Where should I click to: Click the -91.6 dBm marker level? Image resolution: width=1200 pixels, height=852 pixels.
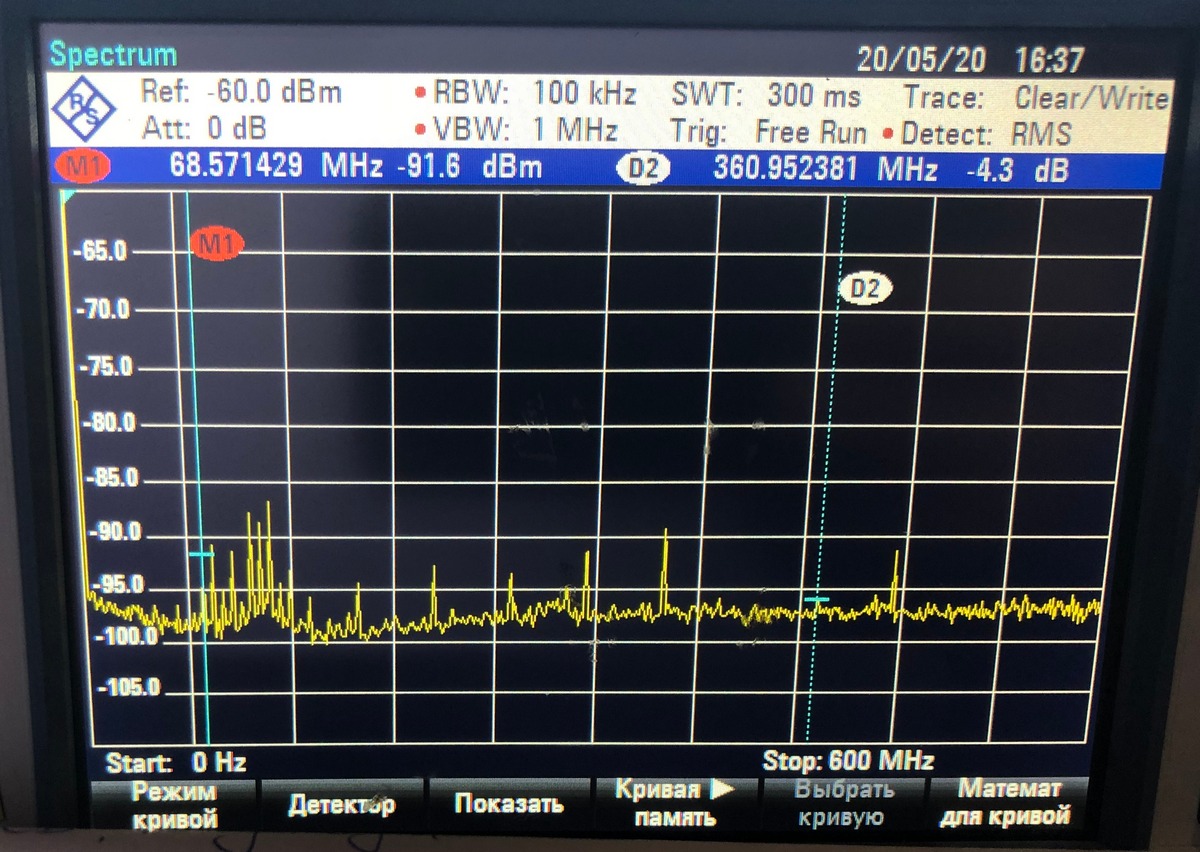[470, 167]
